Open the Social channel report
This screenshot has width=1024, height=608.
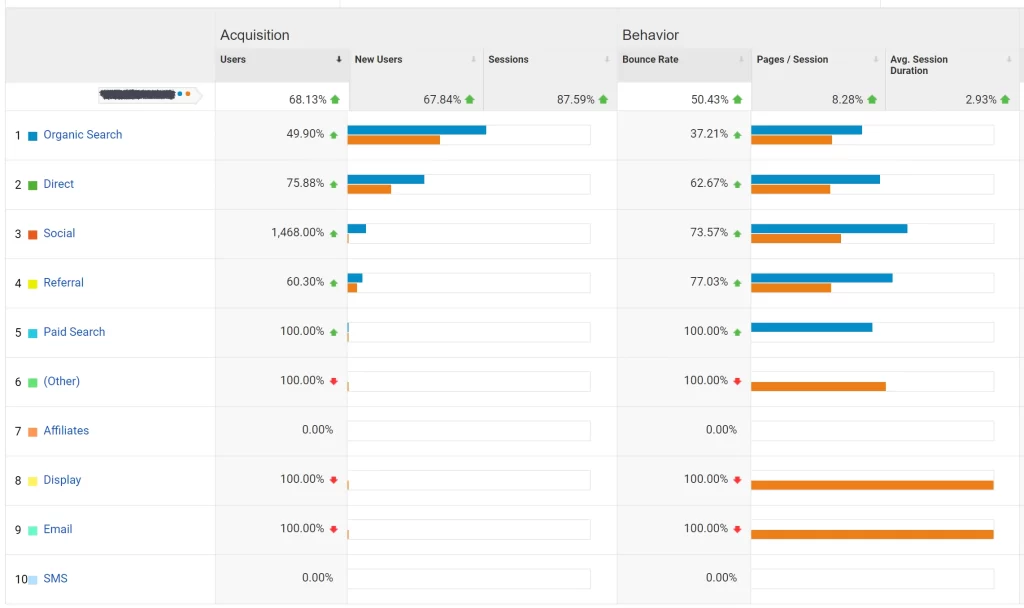tap(58, 233)
